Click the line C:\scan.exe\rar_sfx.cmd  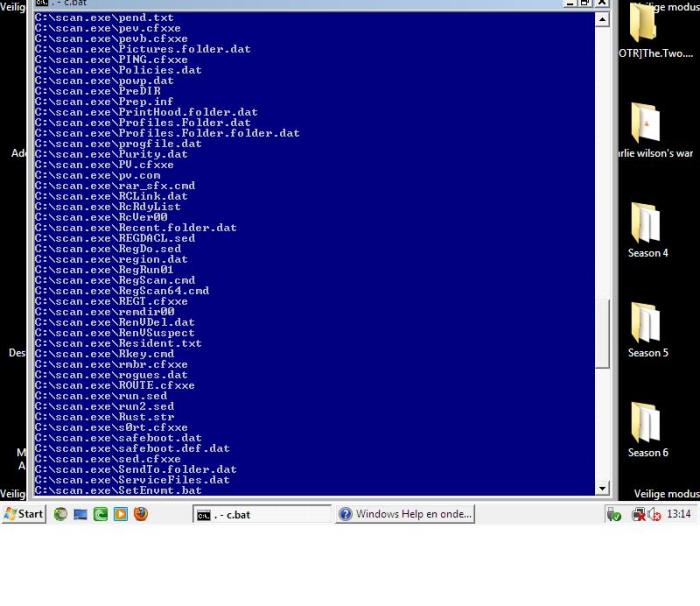(x=115, y=186)
